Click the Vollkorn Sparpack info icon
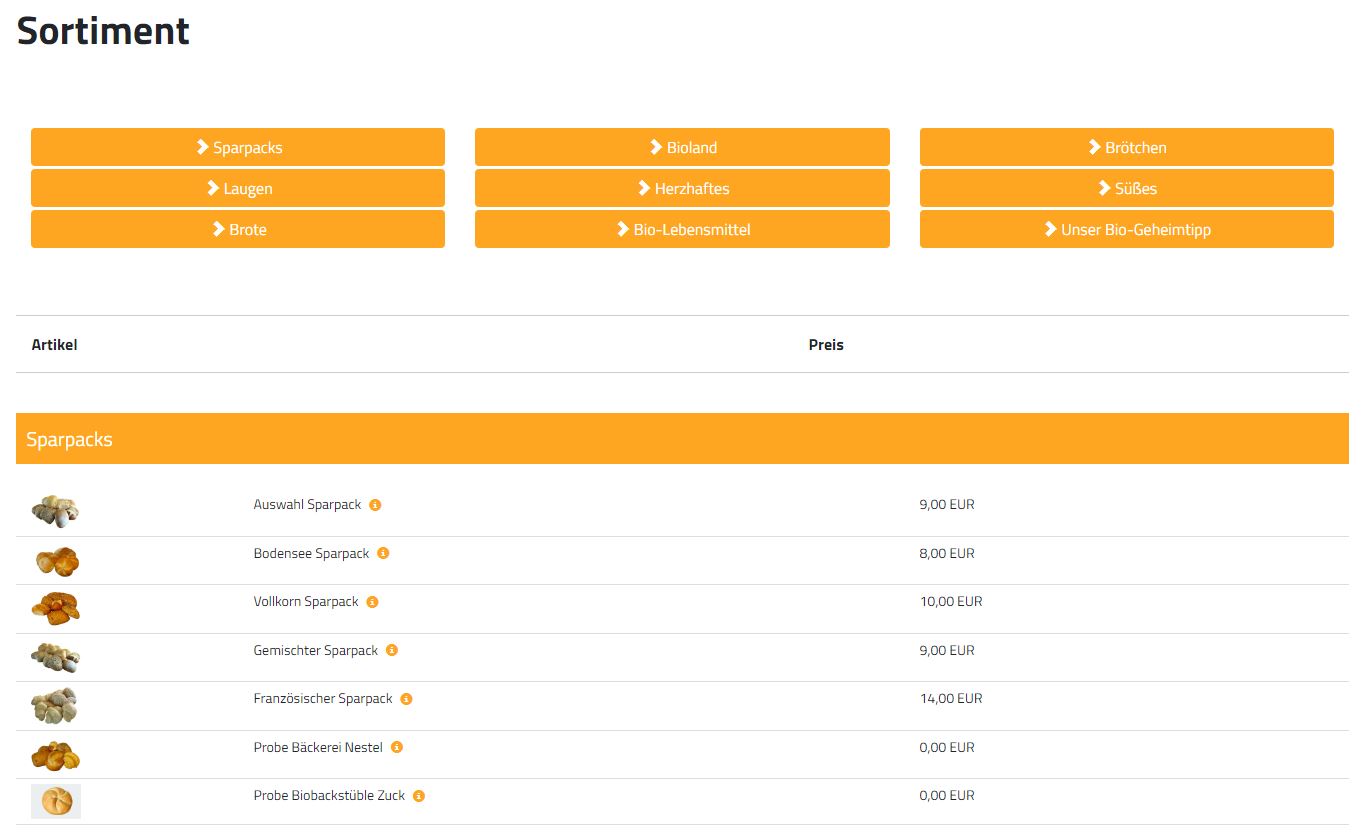This screenshot has width=1362, height=835. tap(372, 602)
